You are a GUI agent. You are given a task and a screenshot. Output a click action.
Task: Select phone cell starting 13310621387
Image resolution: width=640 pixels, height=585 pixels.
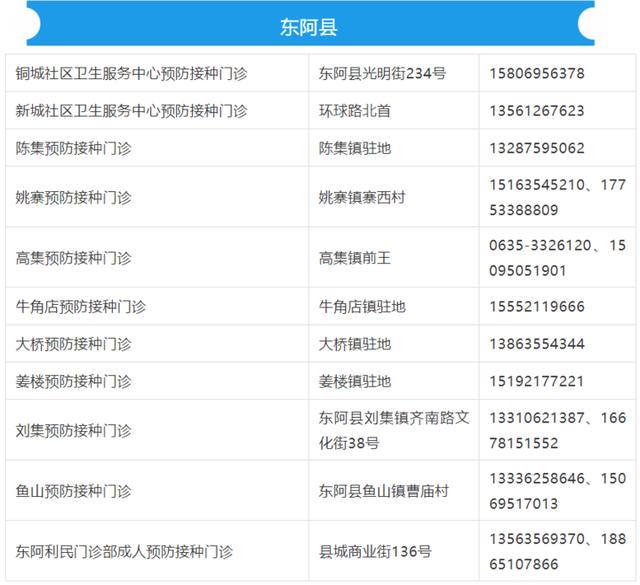[558, 430]
